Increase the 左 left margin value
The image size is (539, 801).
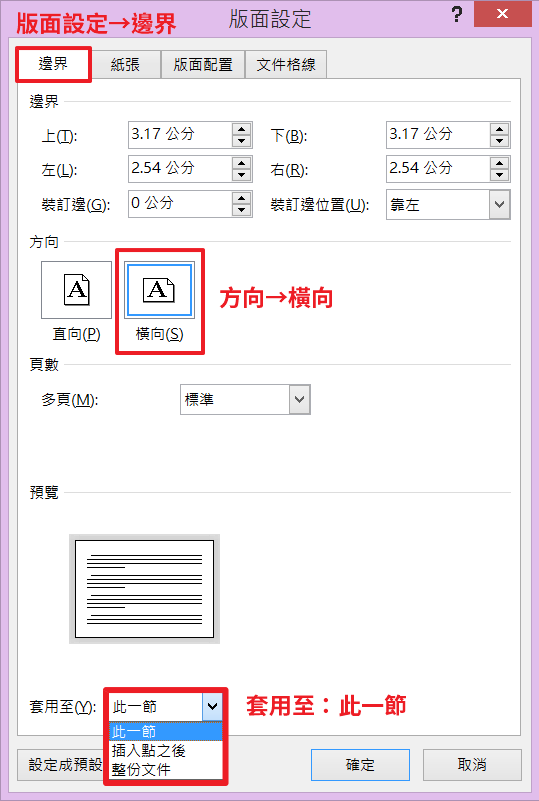(241, 163)
